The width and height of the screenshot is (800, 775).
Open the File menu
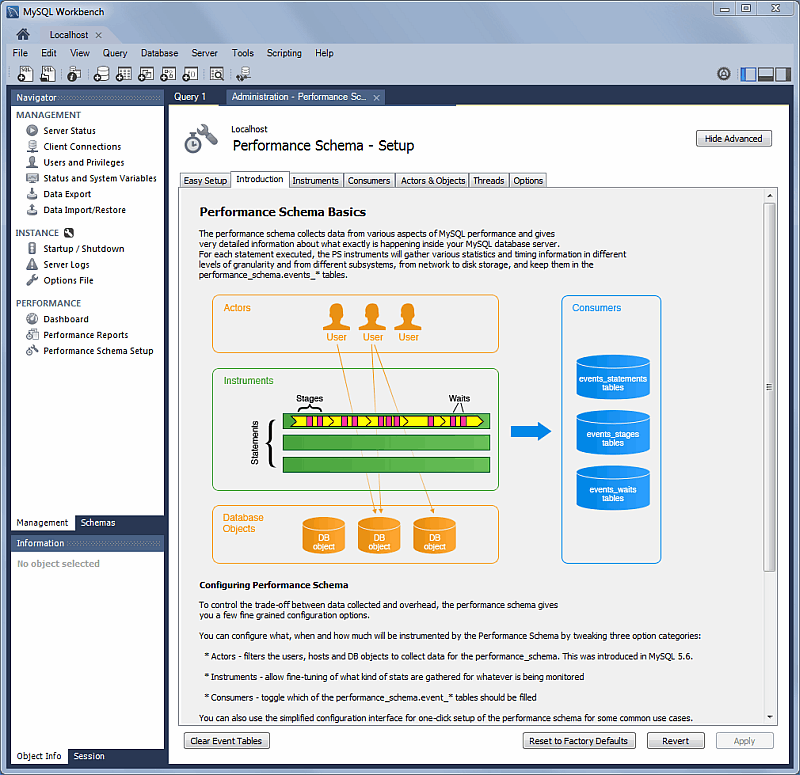(x=20, y=53)
